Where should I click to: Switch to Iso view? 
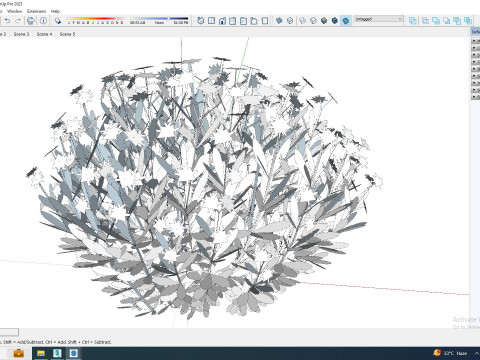tap(201, 21)
